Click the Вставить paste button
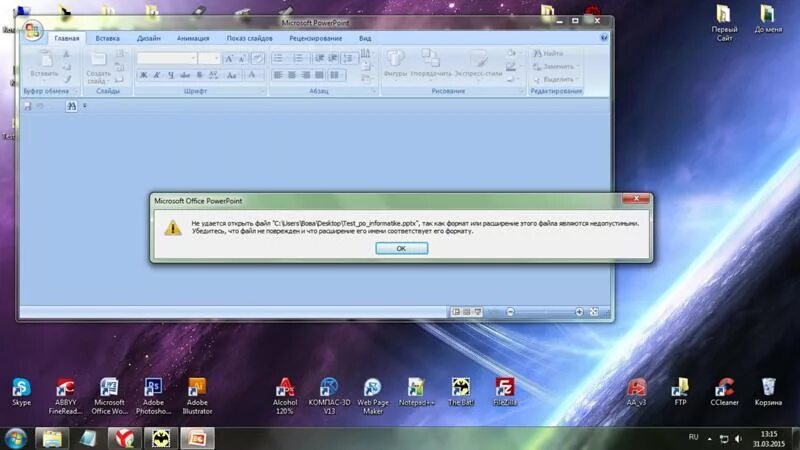The height and width of the screenshot is (450, 800). [44, 64]
